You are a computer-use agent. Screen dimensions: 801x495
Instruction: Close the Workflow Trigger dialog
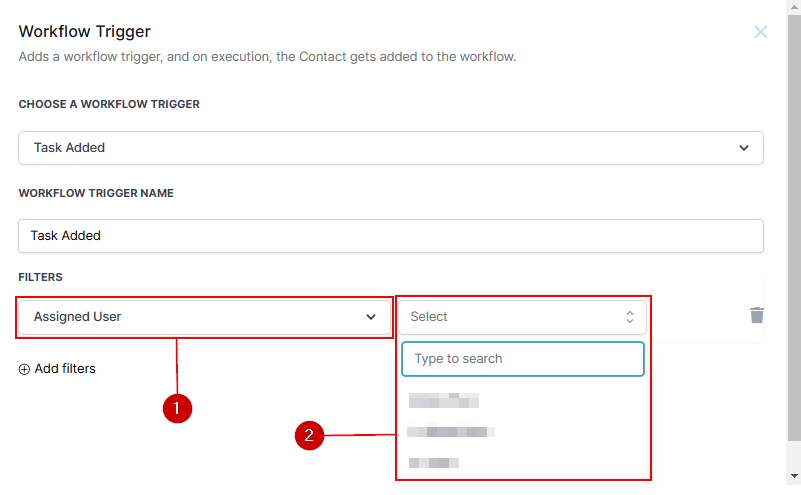pos(760,32)
